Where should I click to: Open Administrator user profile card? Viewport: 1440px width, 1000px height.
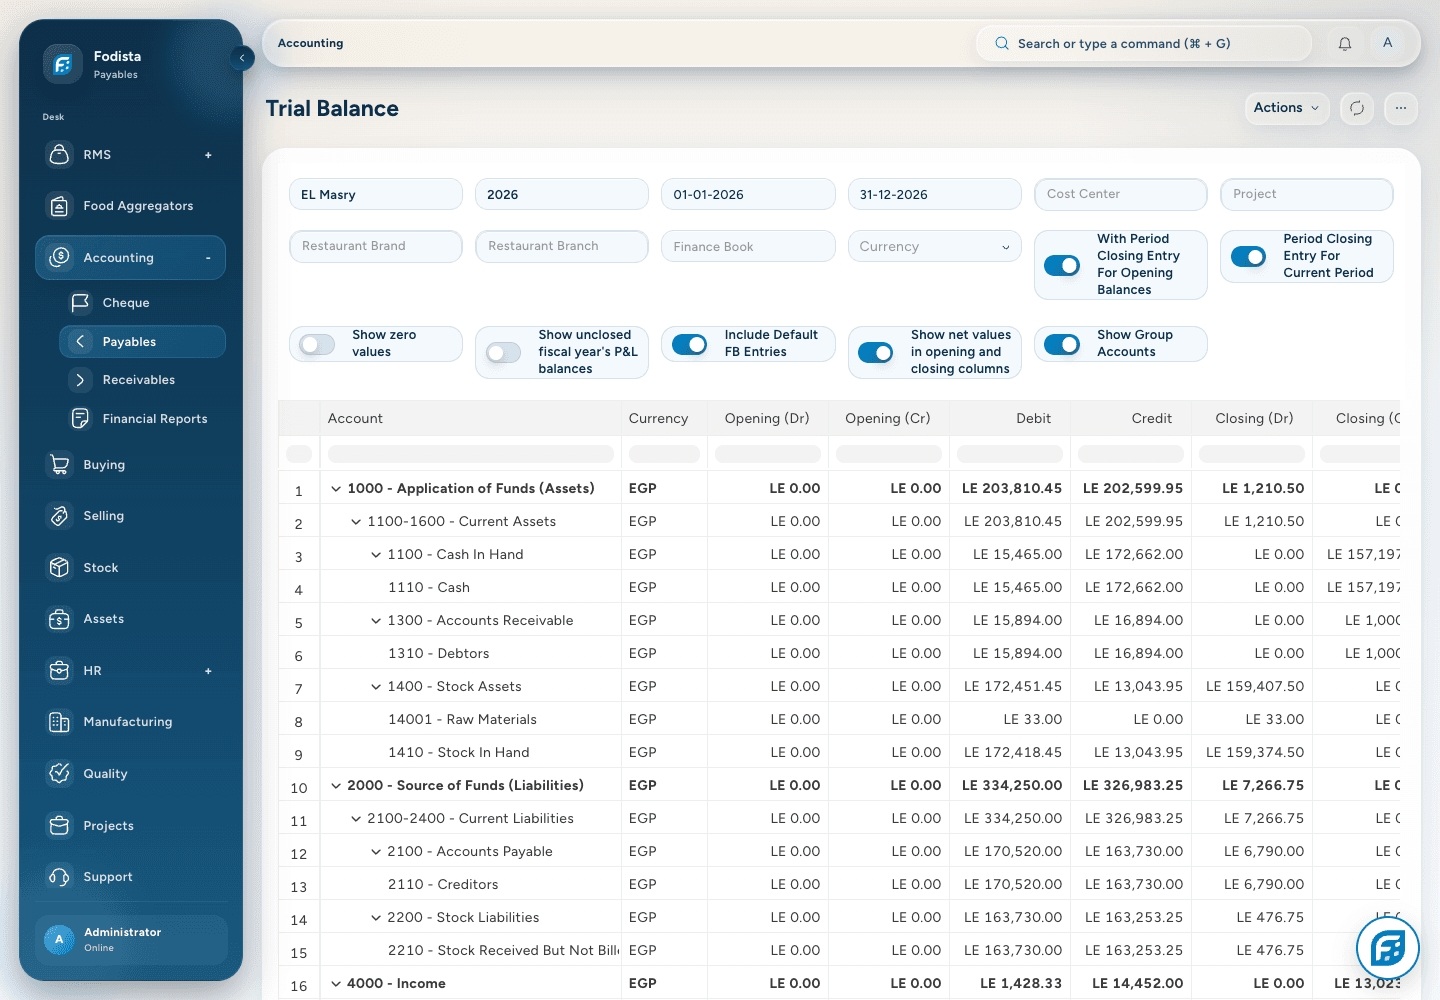click(x=131, y=940)
